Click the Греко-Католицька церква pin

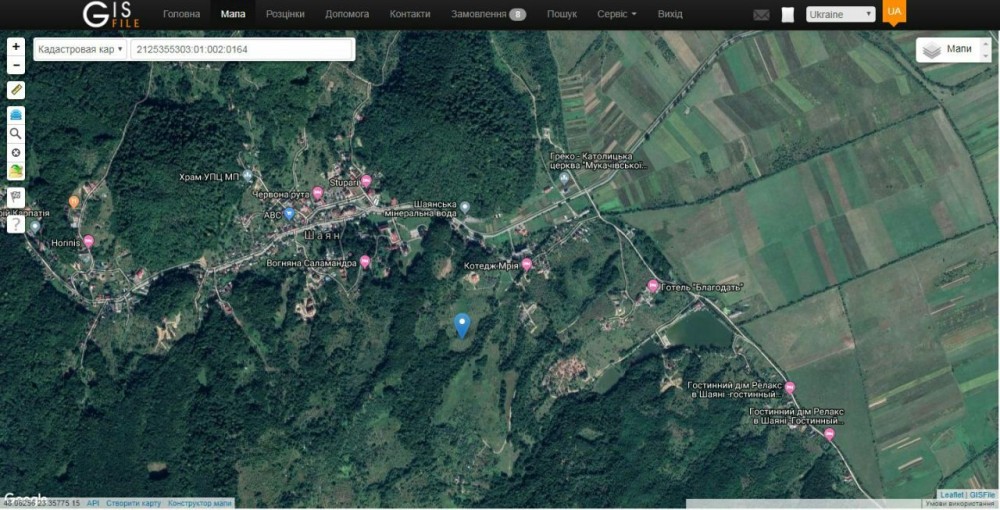(x=564, y=178)
